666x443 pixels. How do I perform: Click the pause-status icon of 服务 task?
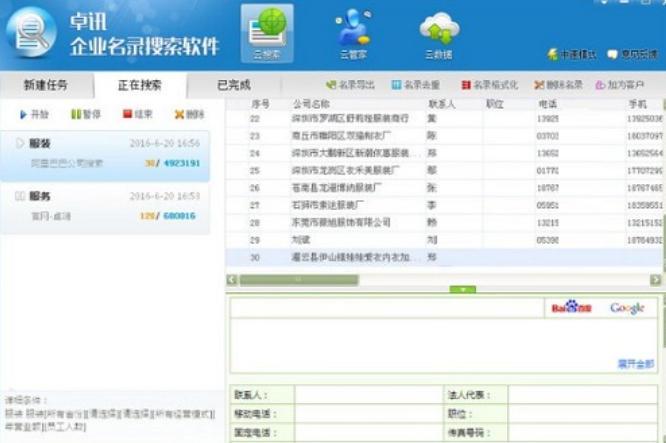[x=20, y=196]
